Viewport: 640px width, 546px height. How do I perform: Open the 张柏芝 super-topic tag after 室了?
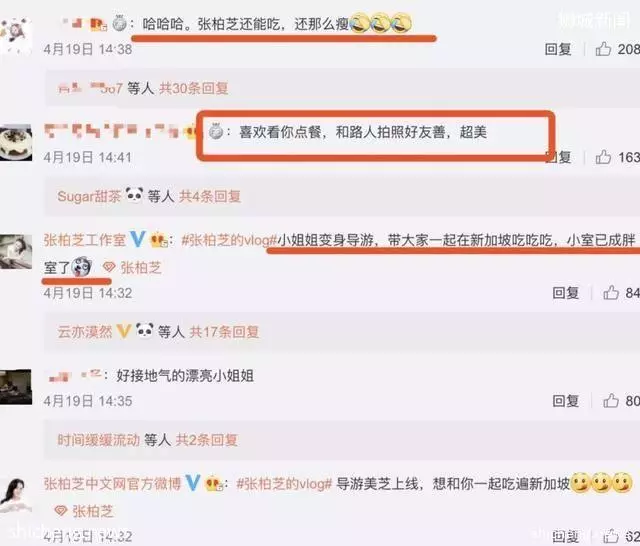[x=133, y=268]
